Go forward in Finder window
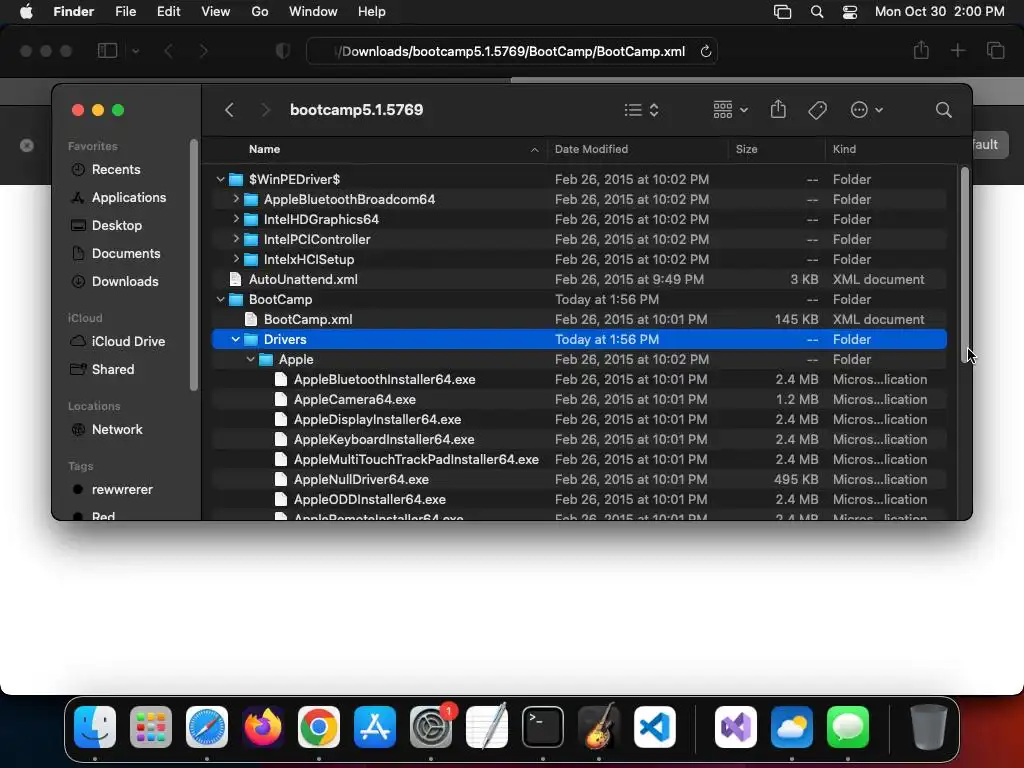Screen dimensions: 1024x768 265,110
